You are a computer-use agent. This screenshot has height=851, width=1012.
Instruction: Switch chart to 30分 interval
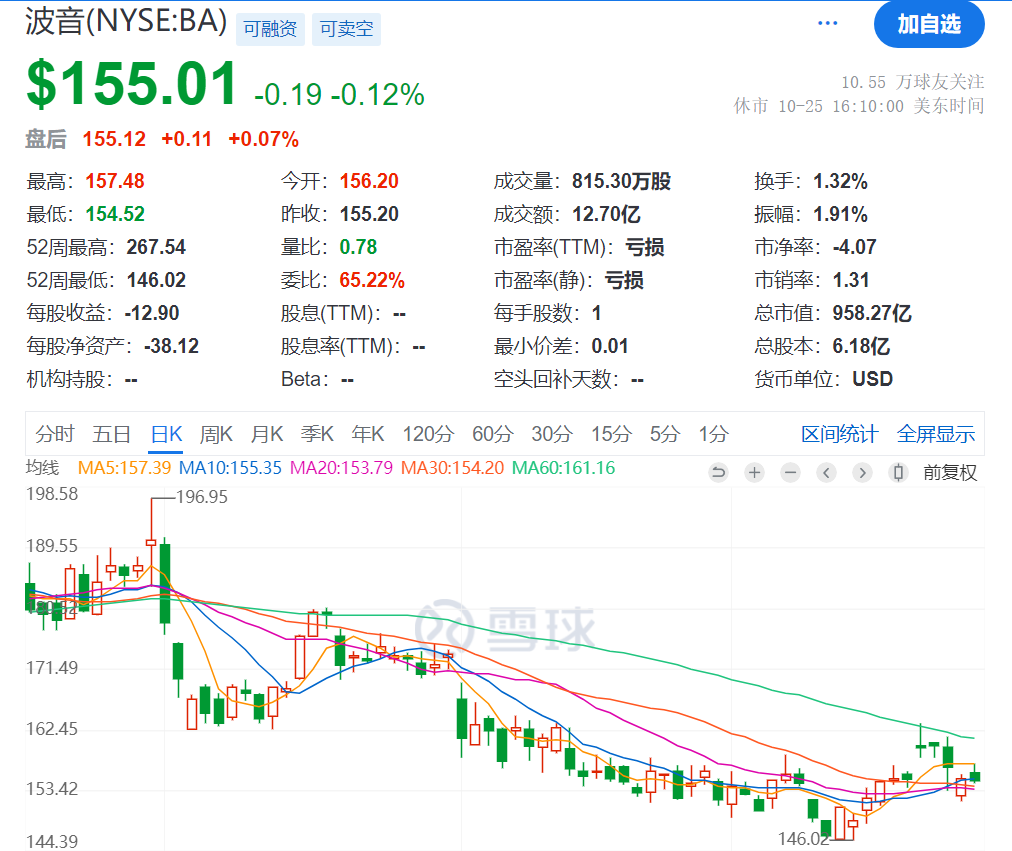point(552,434)
